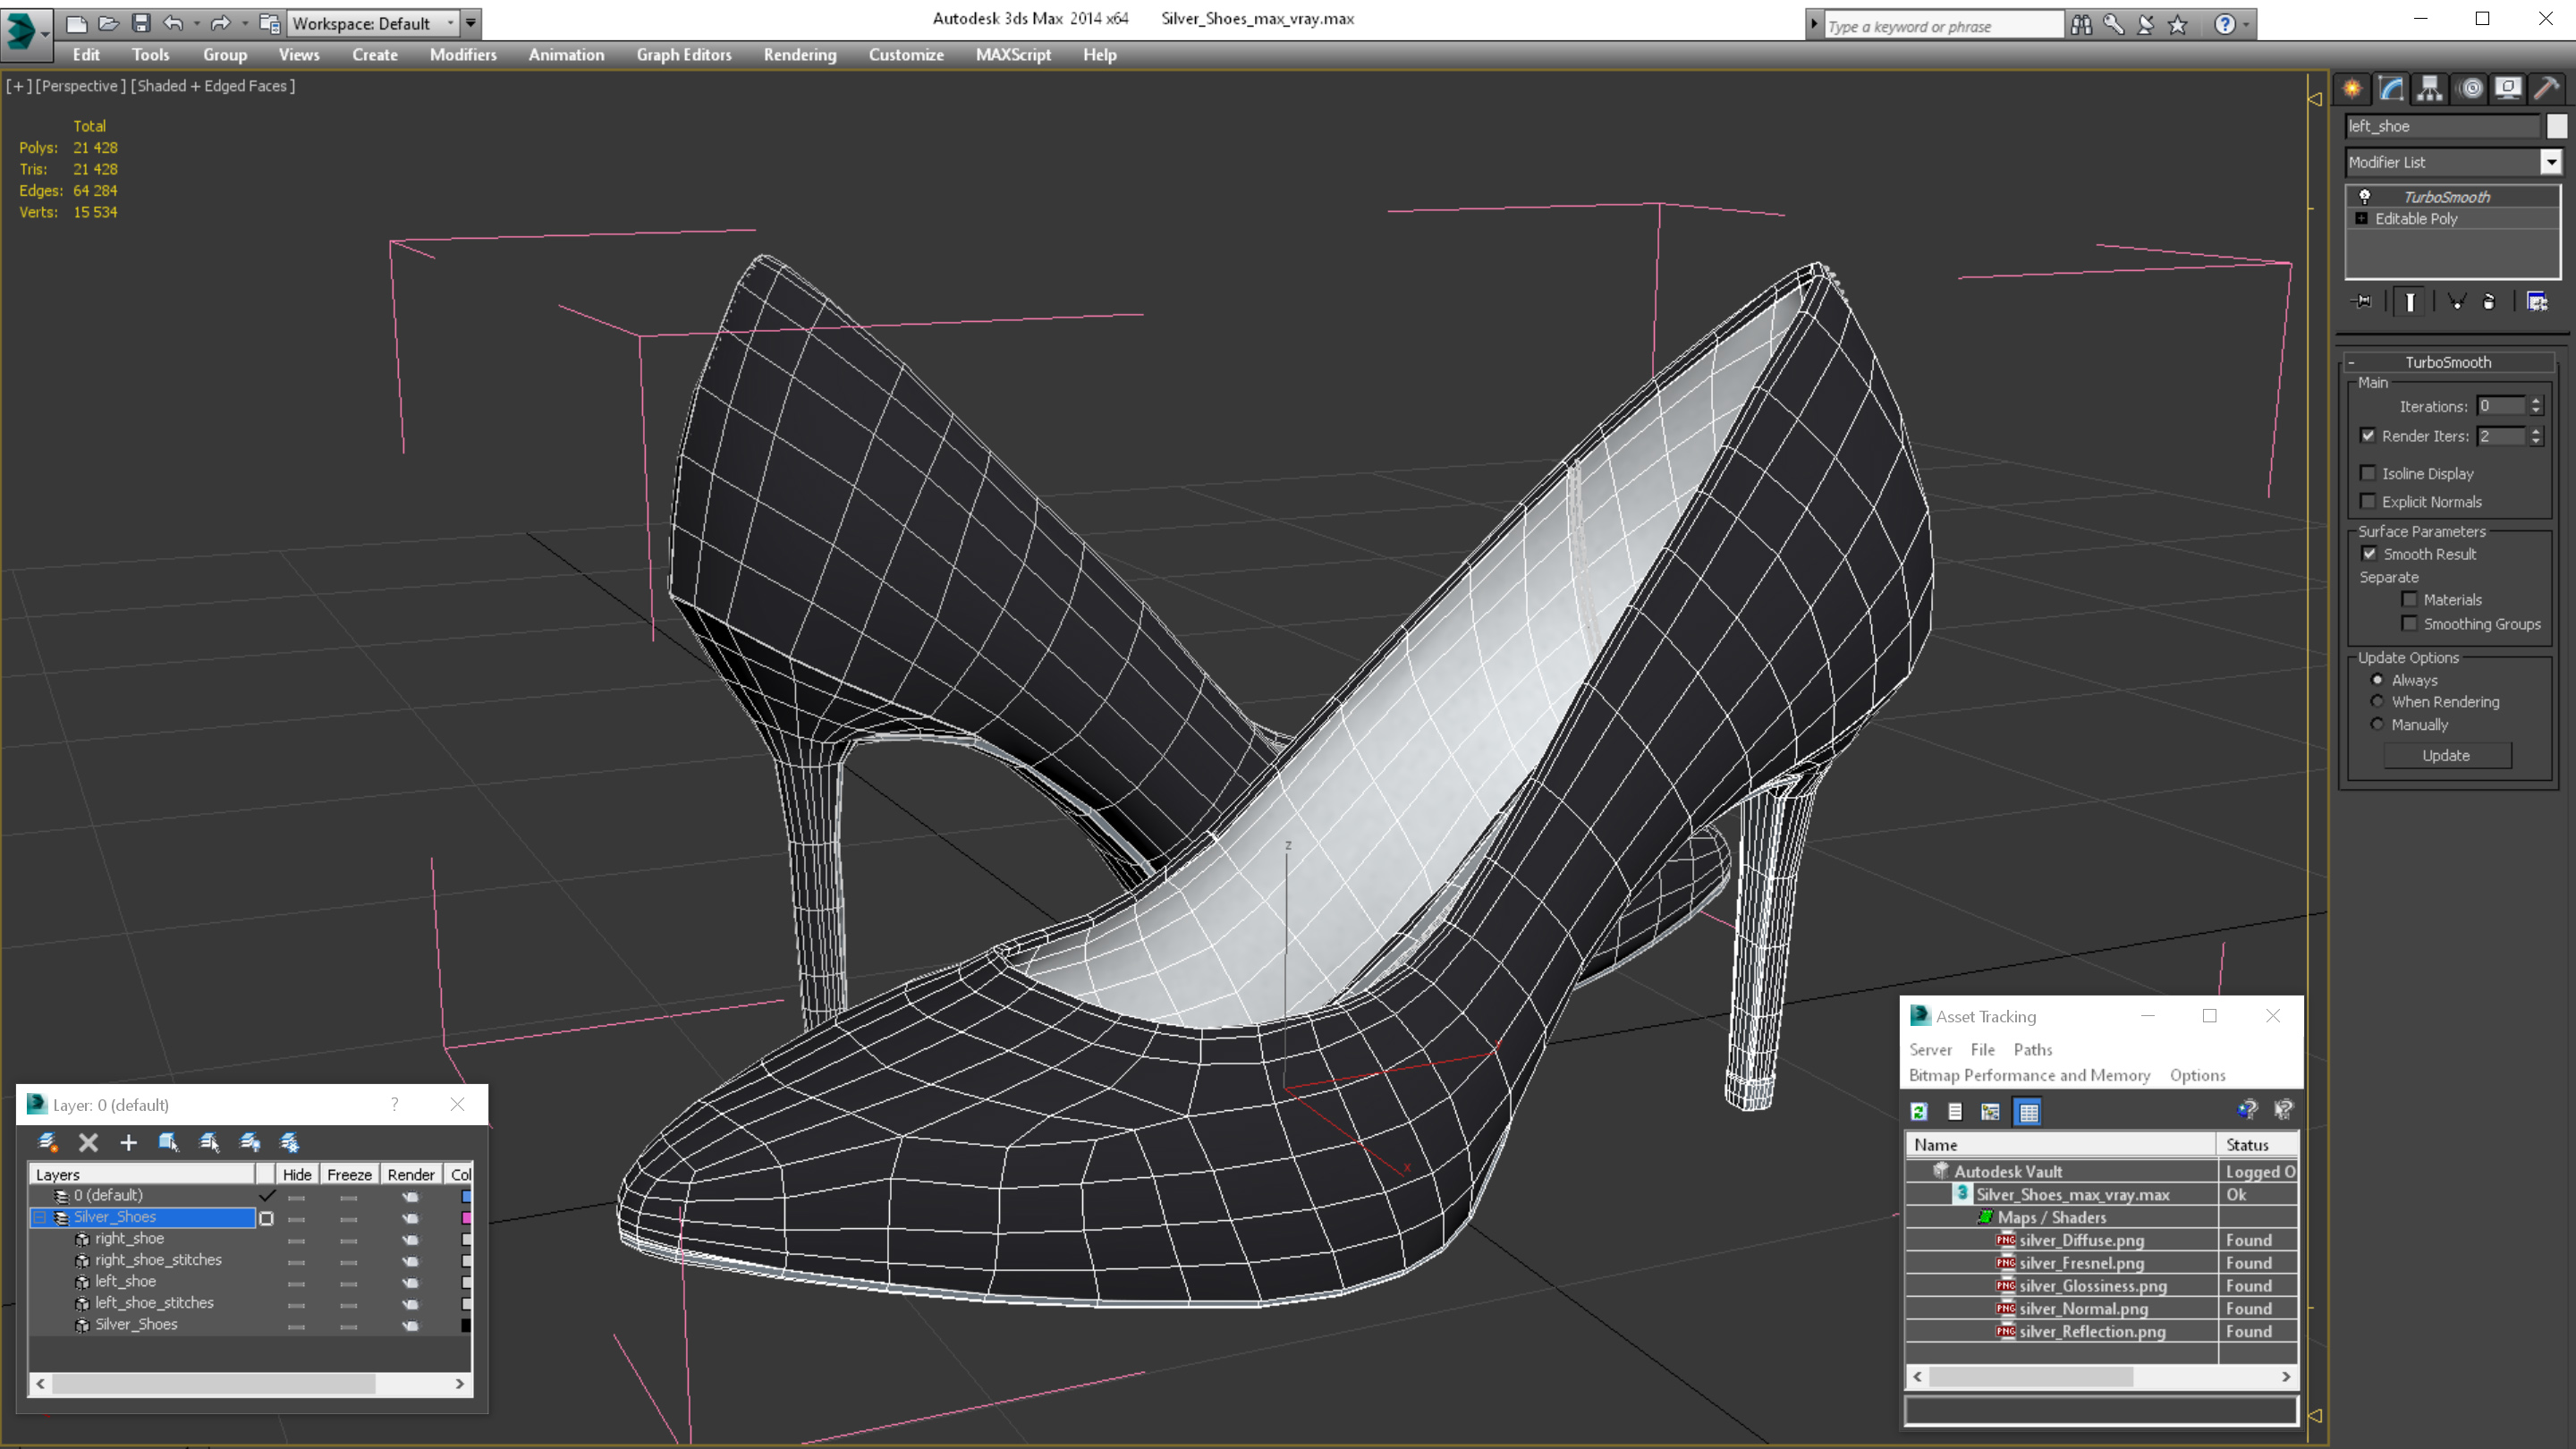
Task: Open the Create command panel tab
Action: click(x=2352, y=89)
